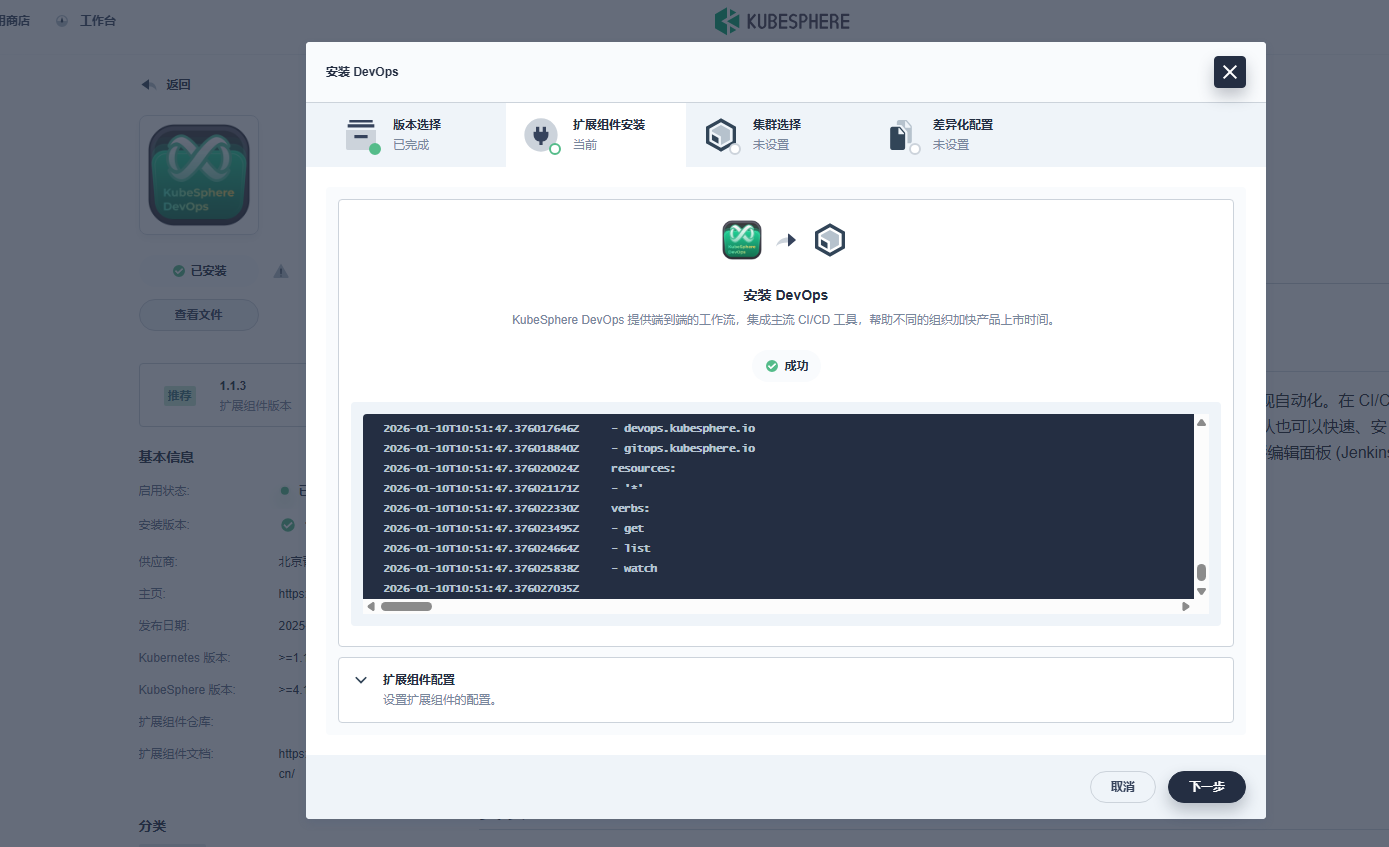Screen dimensions: 1389x847
Task: Click the green check icon in 安装版本 row
Action: (x=288, y=525)
